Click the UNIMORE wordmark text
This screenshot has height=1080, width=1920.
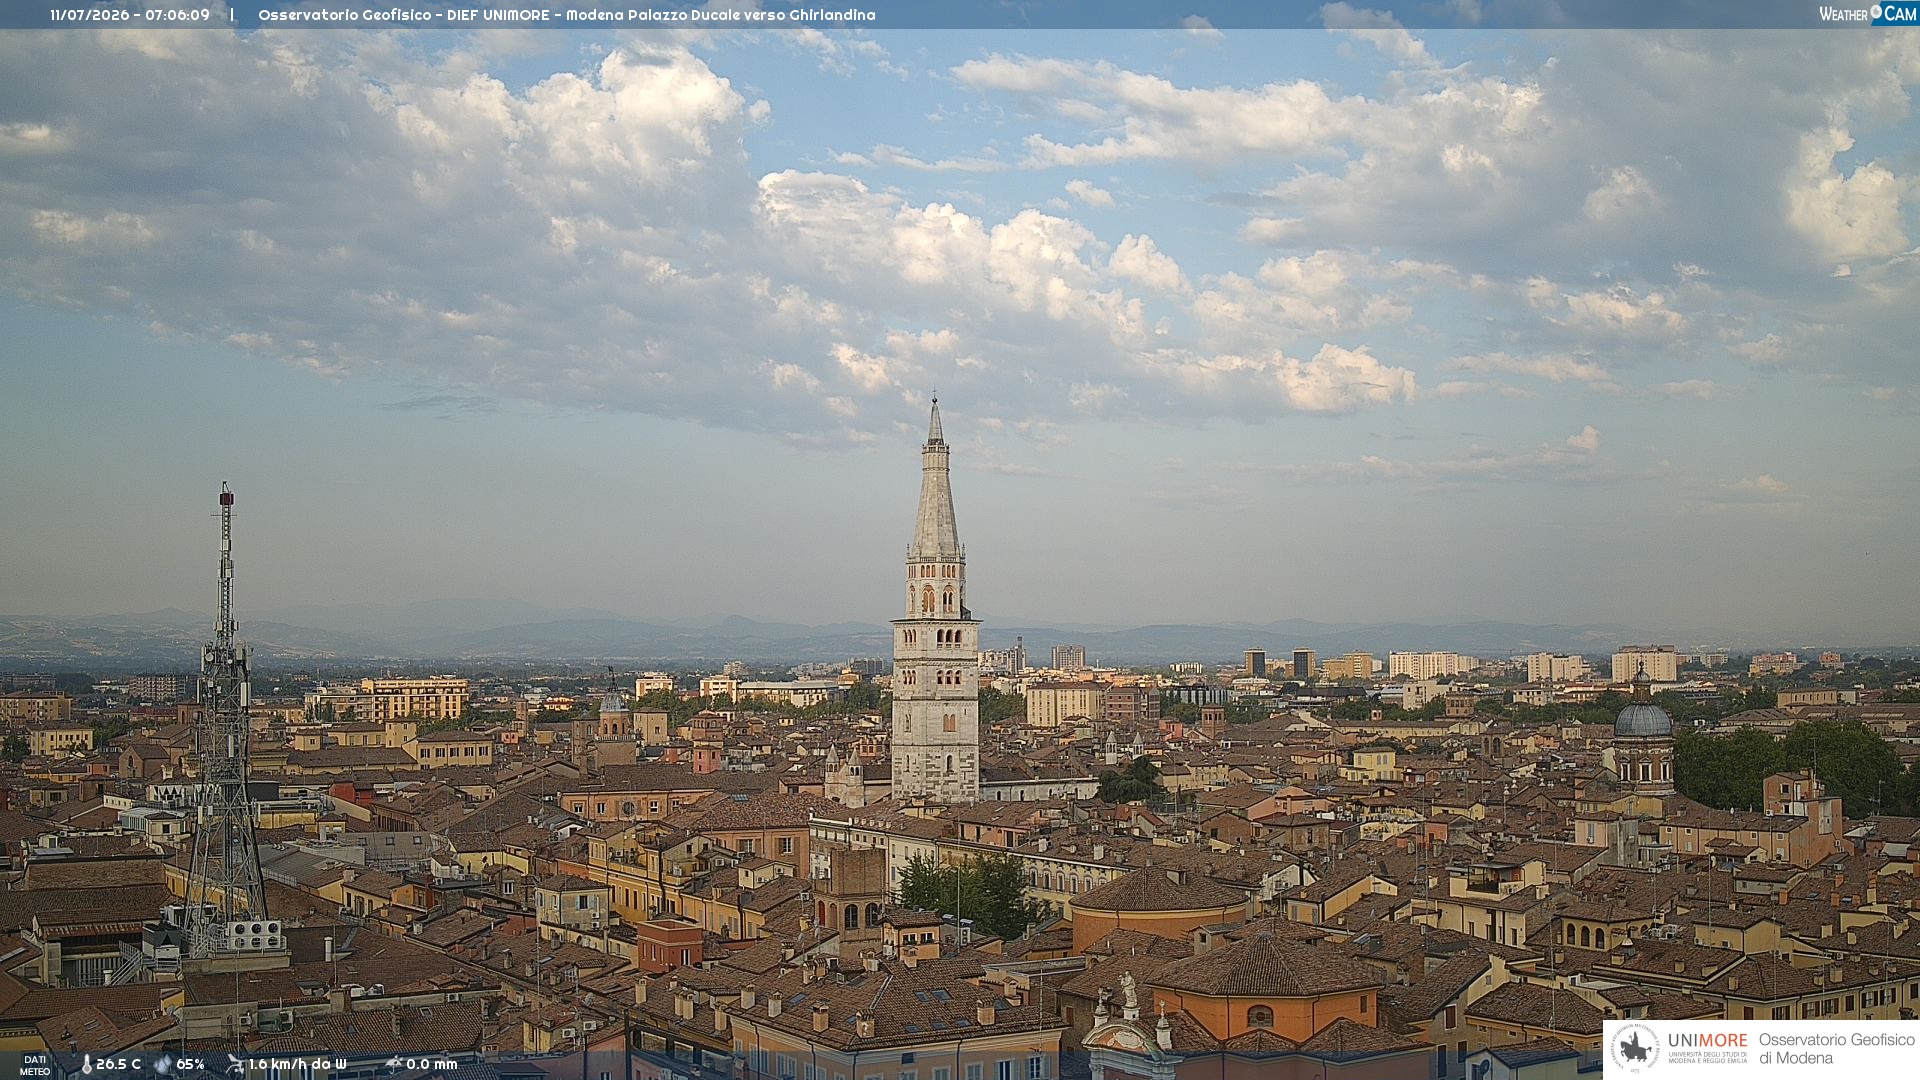pos(1707,1040)
